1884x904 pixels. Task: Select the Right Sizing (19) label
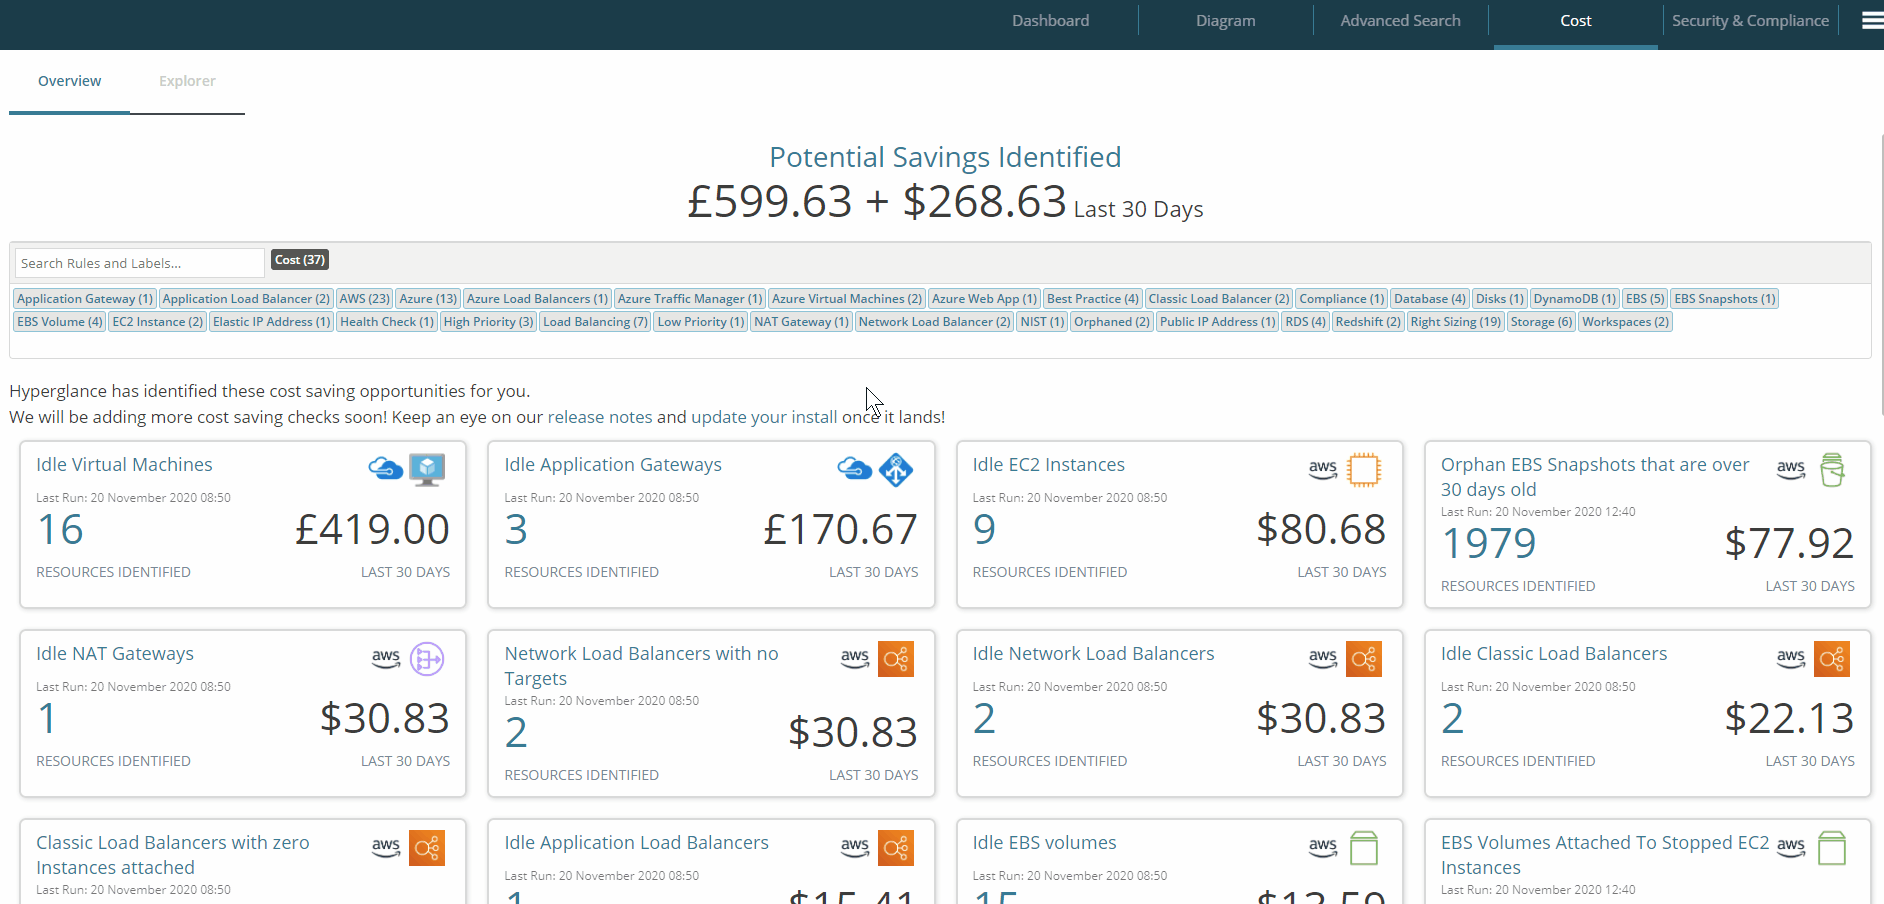(1456, 321)
